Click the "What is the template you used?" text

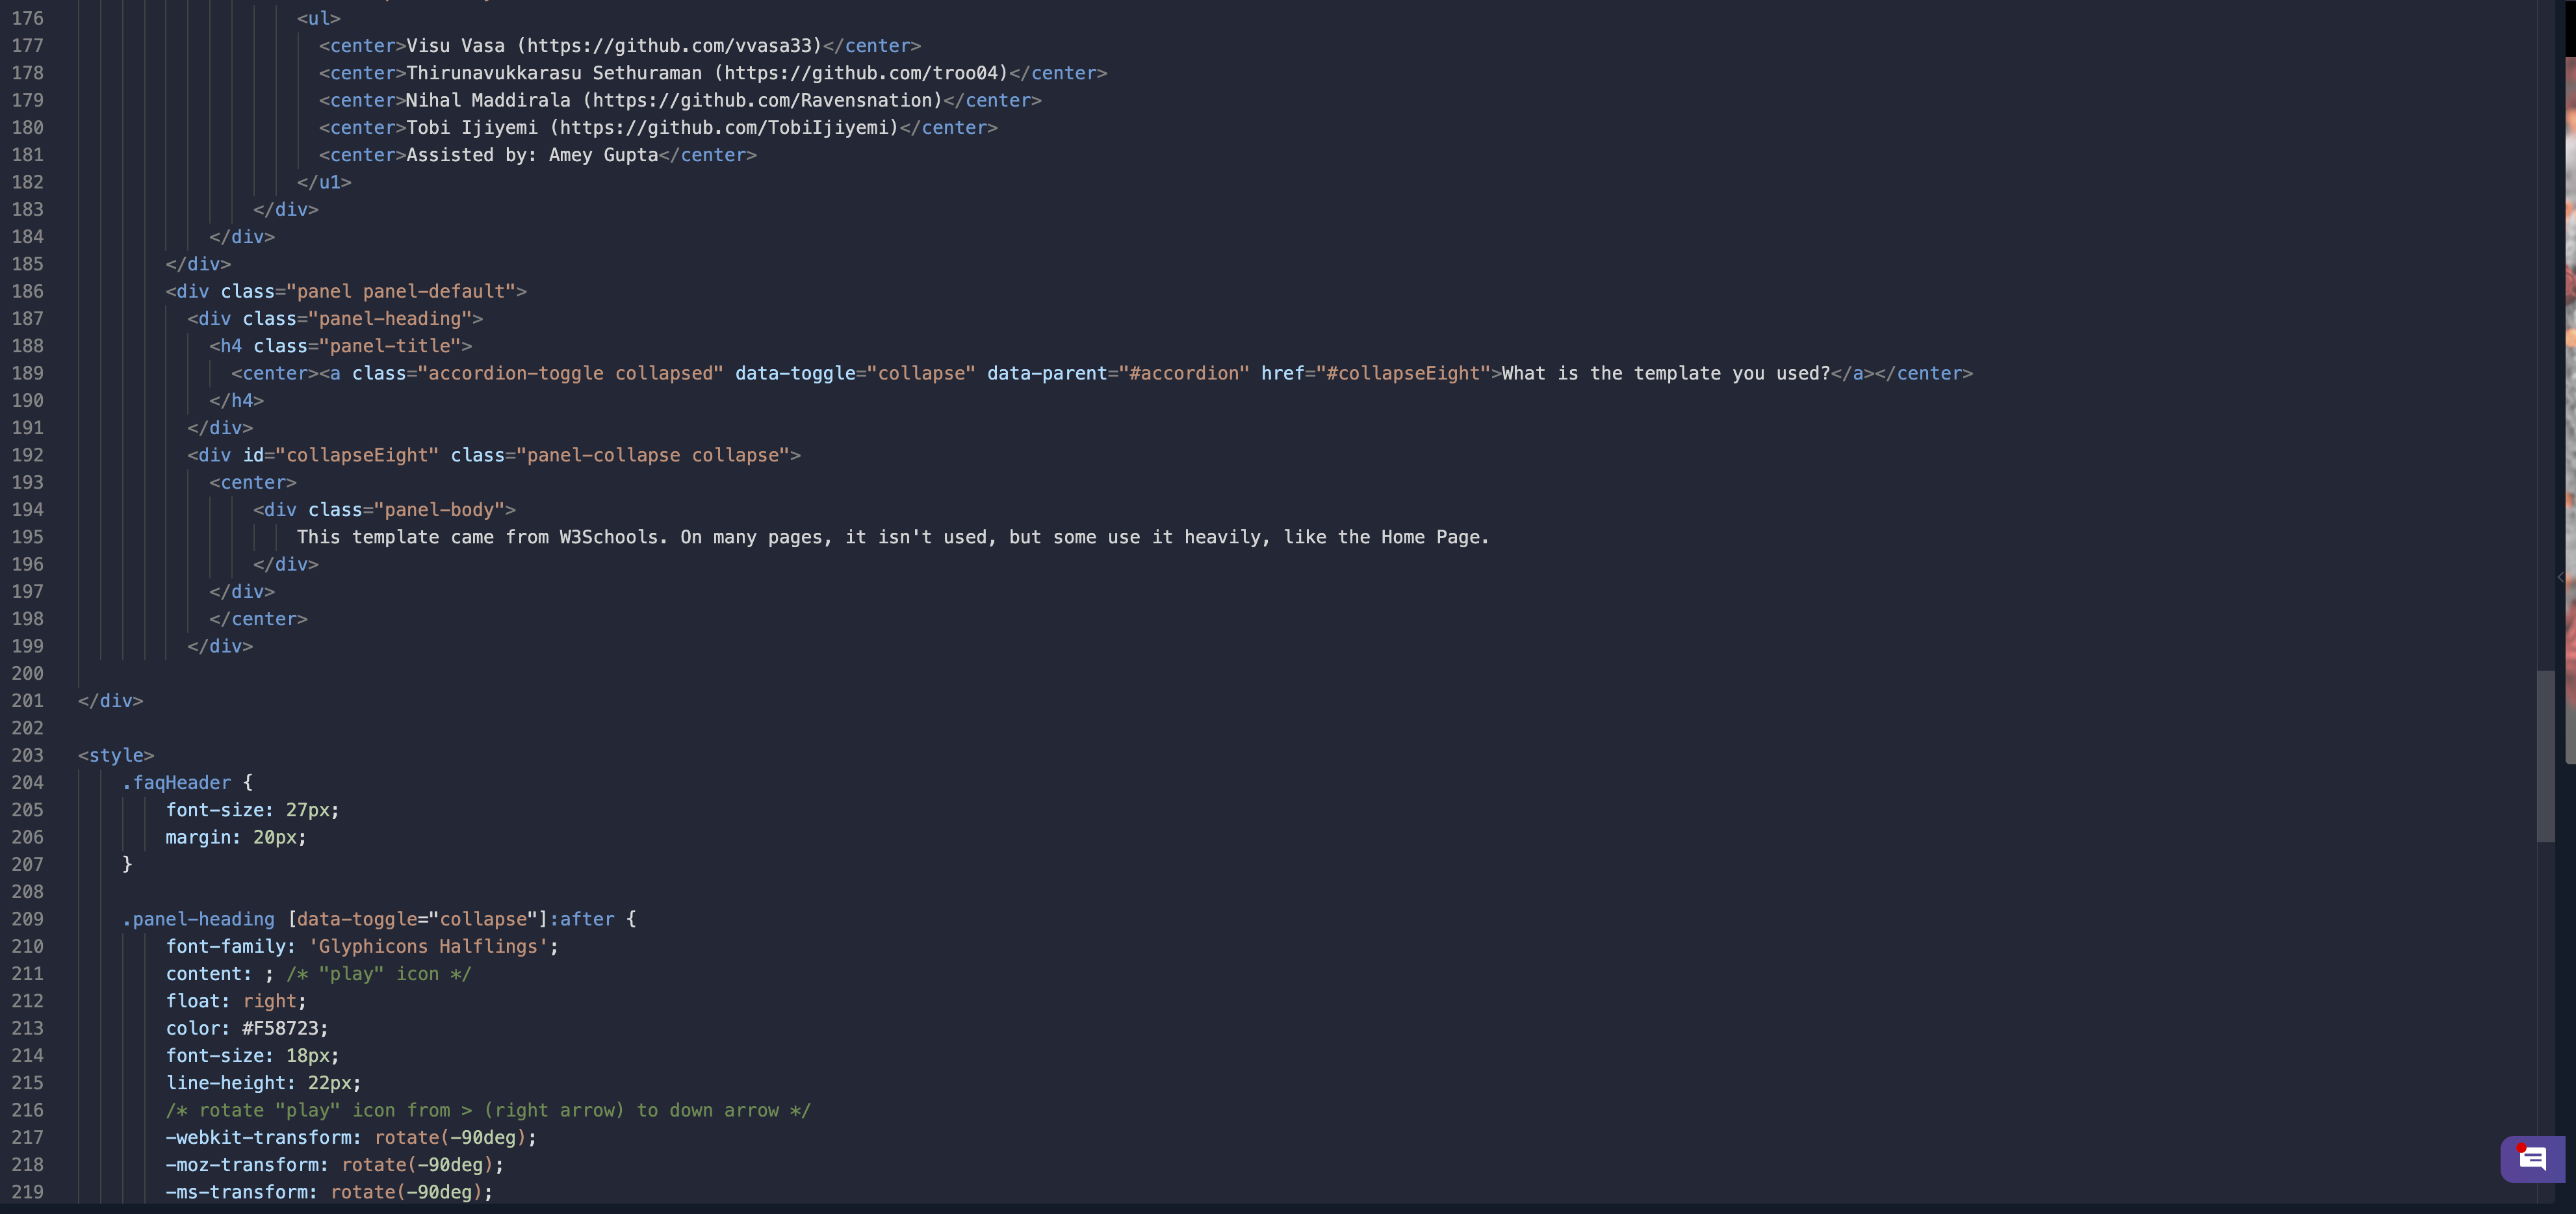pos(1665,373)
